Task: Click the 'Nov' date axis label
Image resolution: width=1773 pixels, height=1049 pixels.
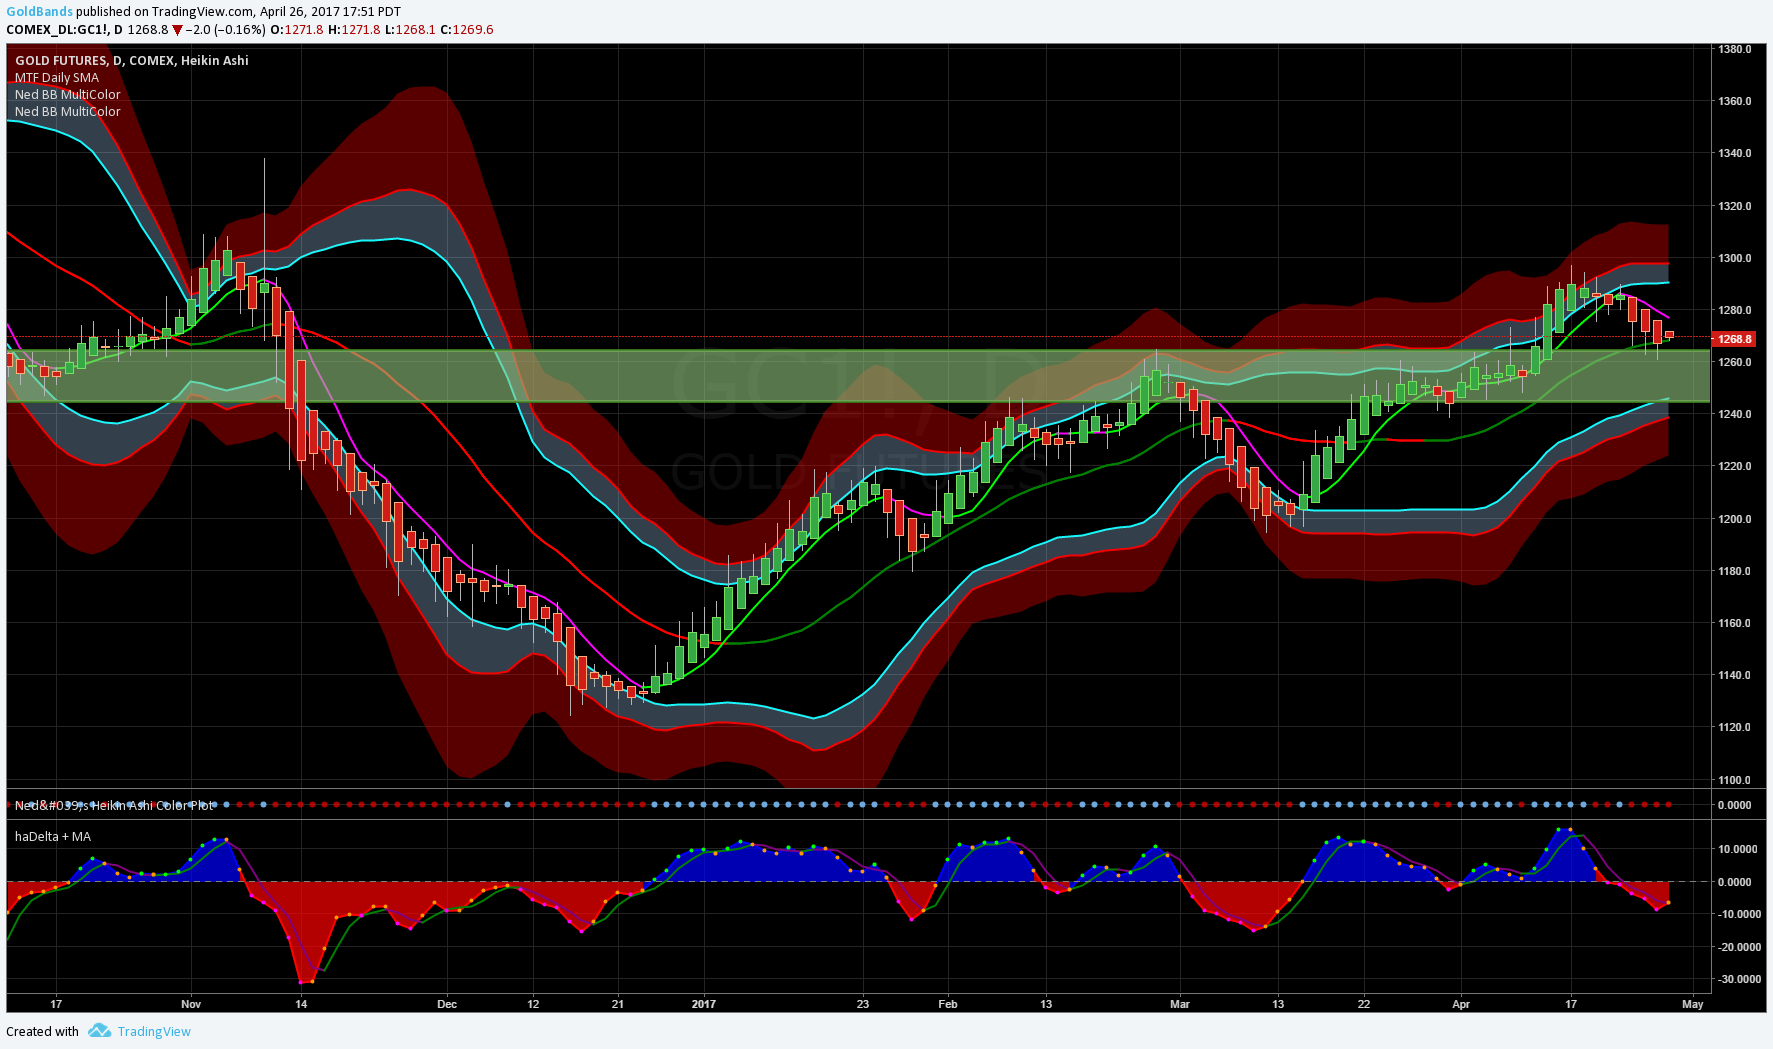Action: point(191,1004)
